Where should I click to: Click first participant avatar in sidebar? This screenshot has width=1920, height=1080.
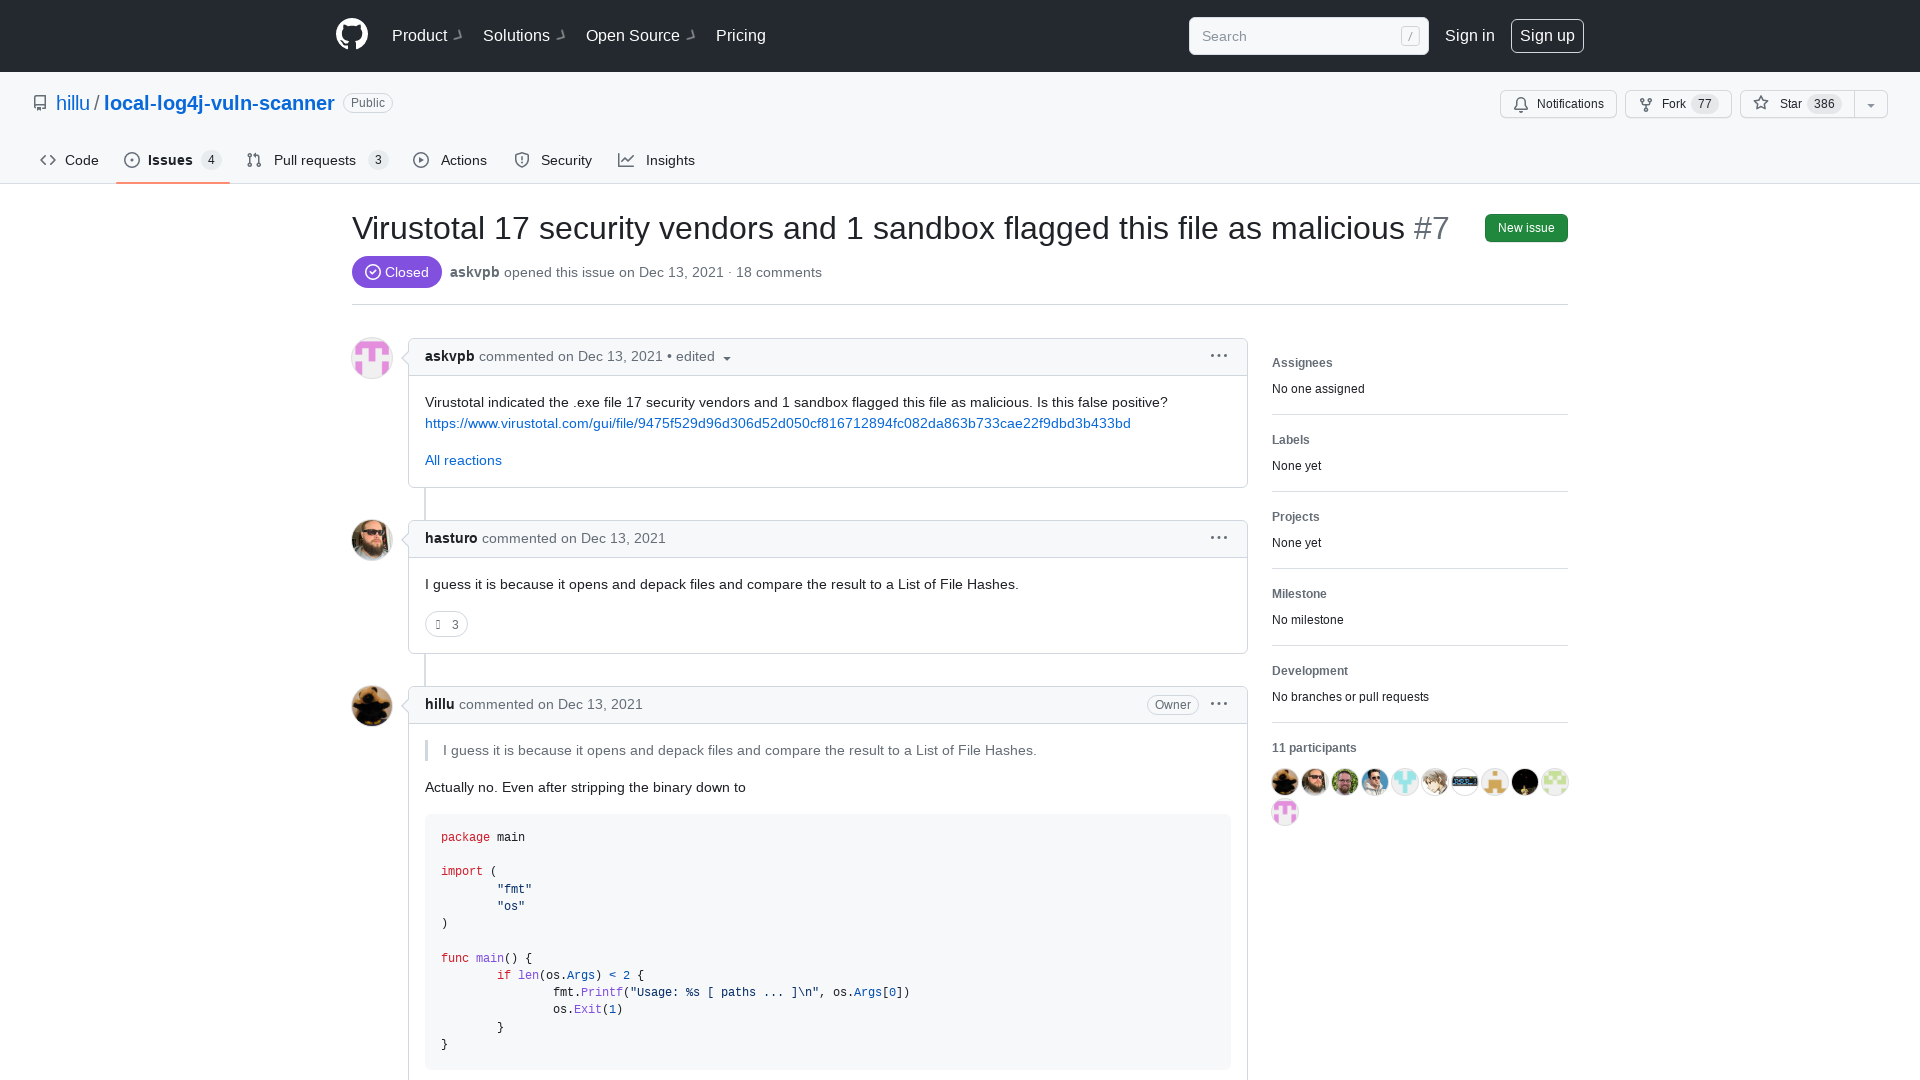[1285, 782]
